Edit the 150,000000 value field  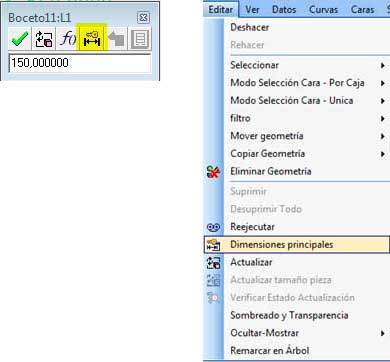[80, 63]
